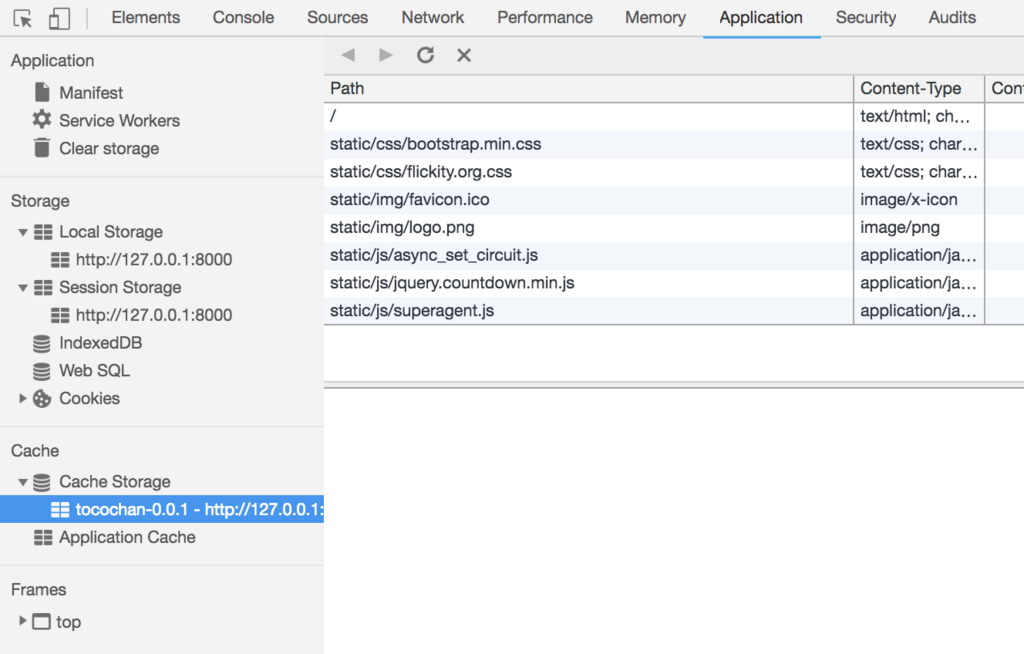Go to next page of cache entries
The image size is (1024, 654).
pos(386,55)
